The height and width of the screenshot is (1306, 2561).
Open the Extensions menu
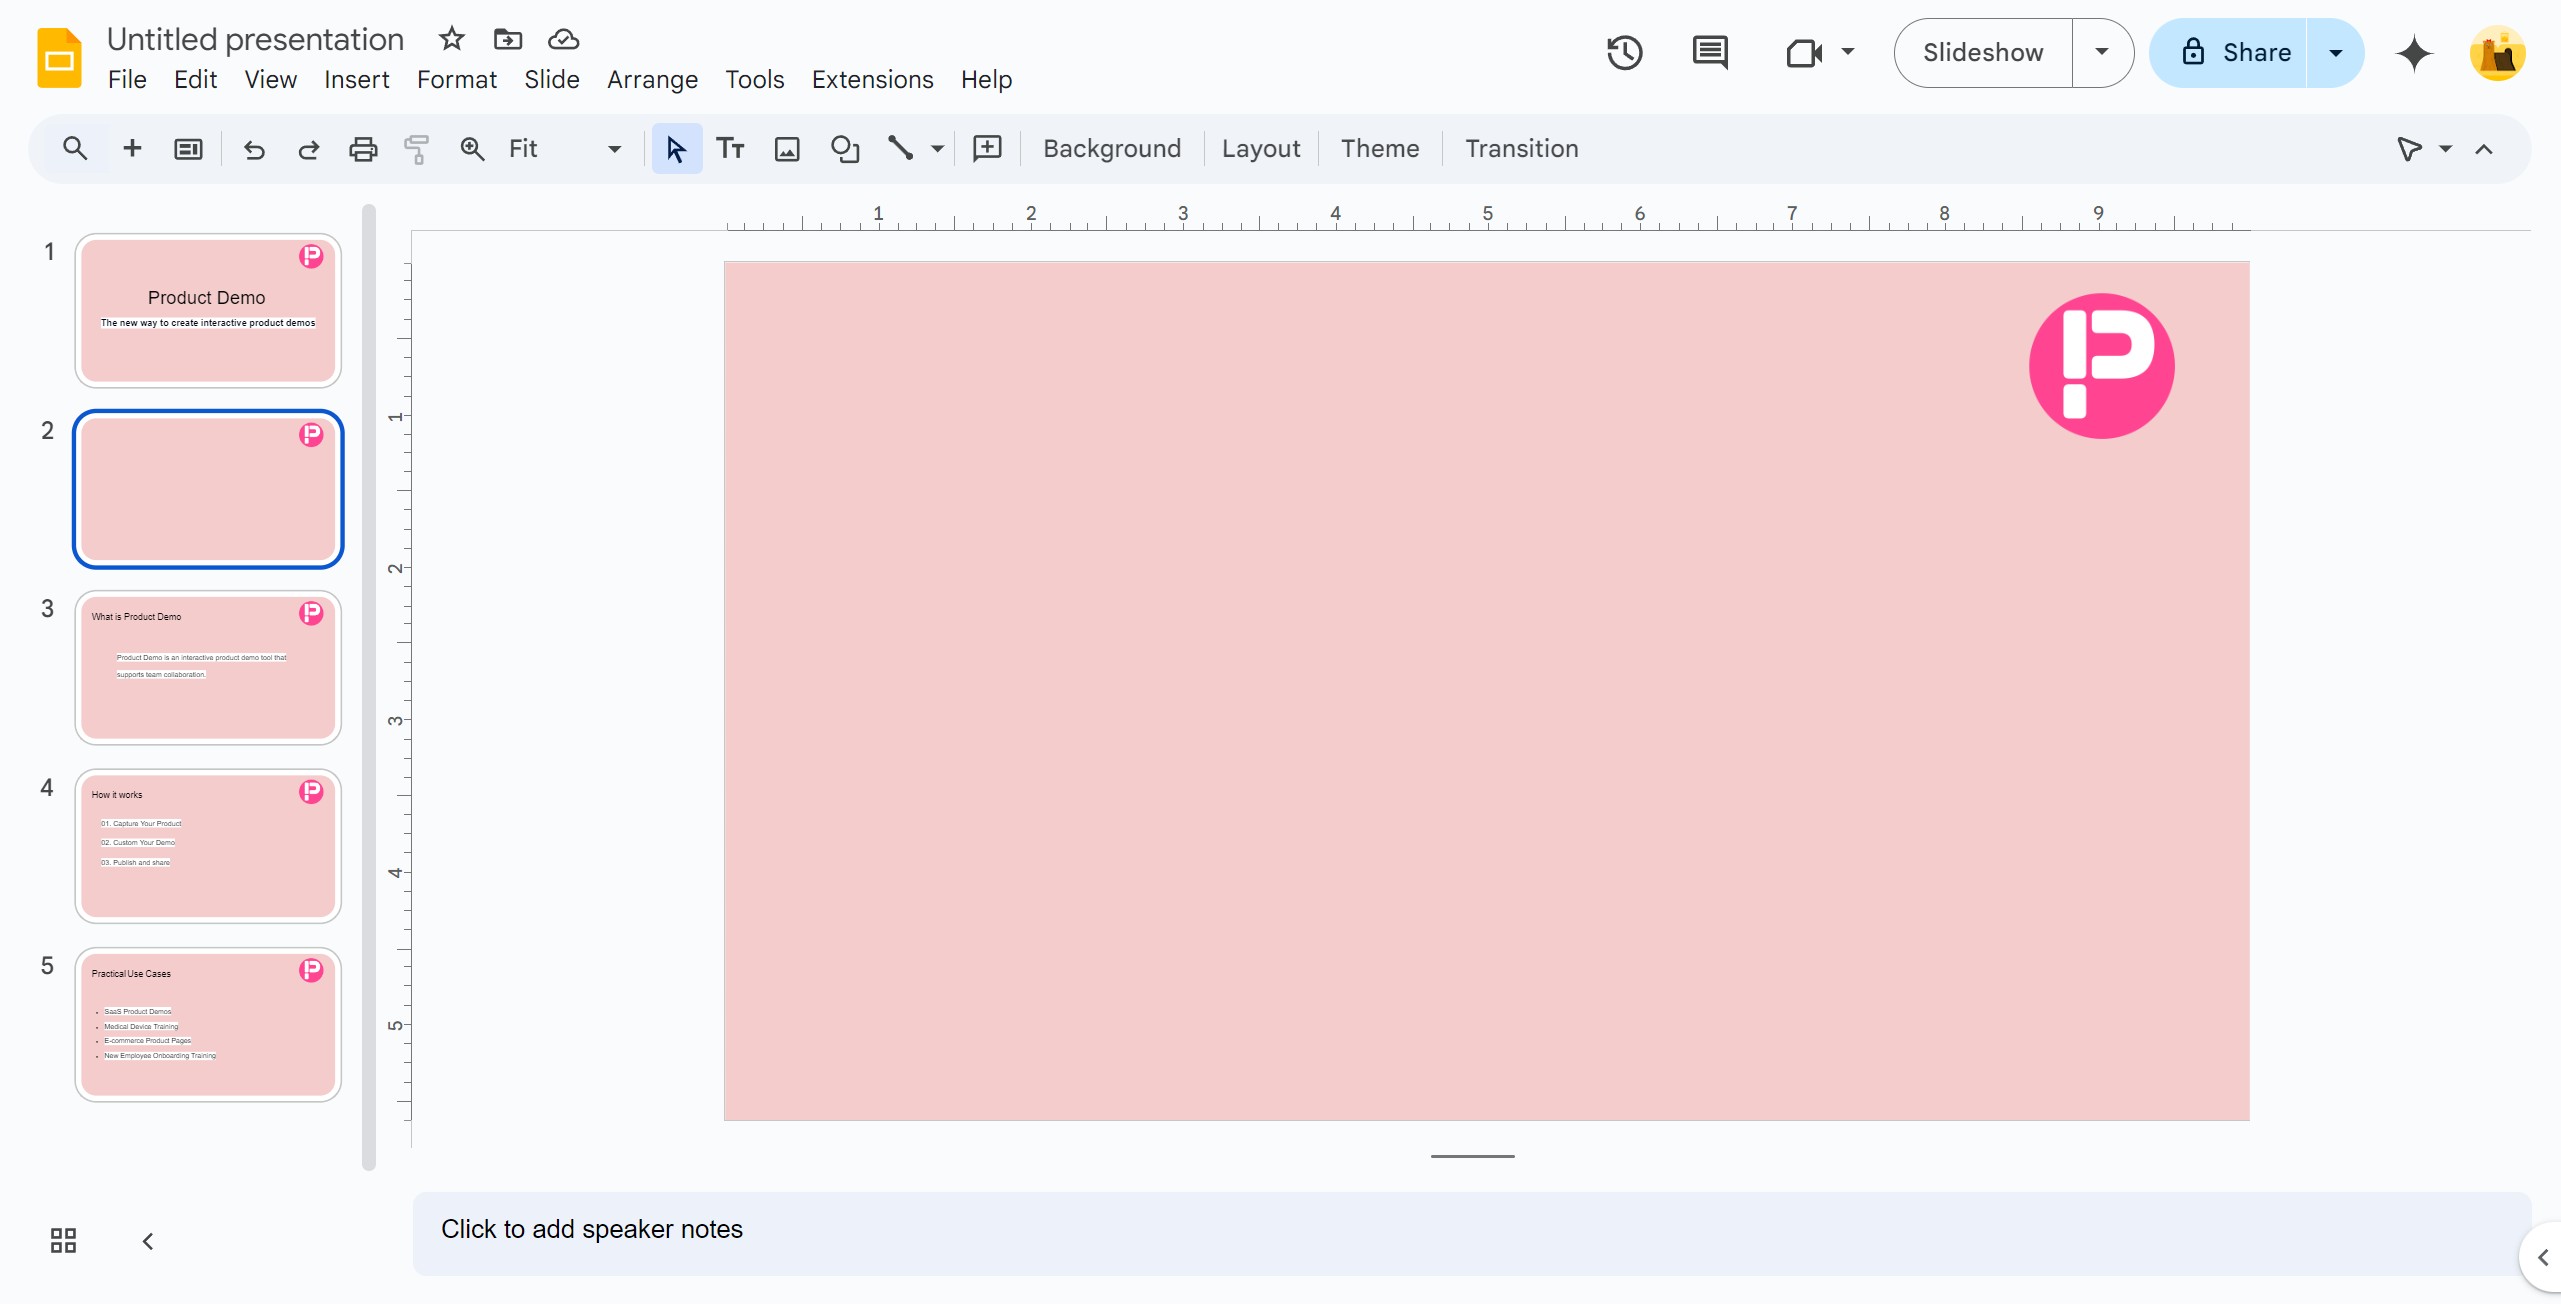(872, 79)
